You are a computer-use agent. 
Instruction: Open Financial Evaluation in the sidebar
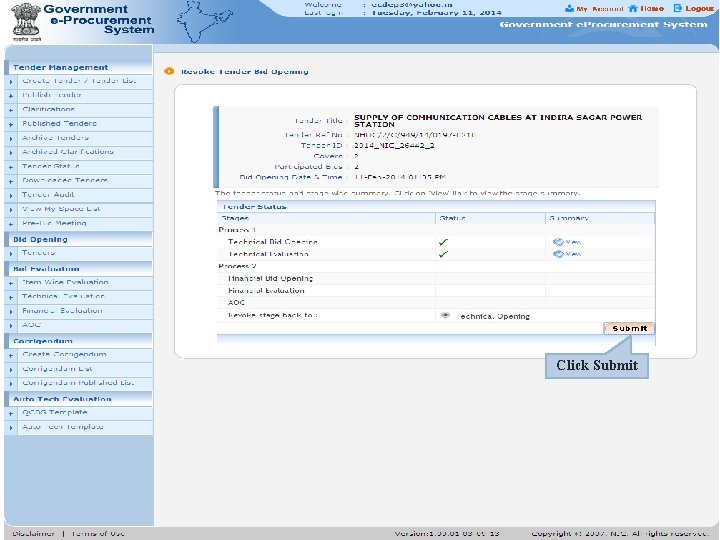pyautogui.click(x=62, y=311)
